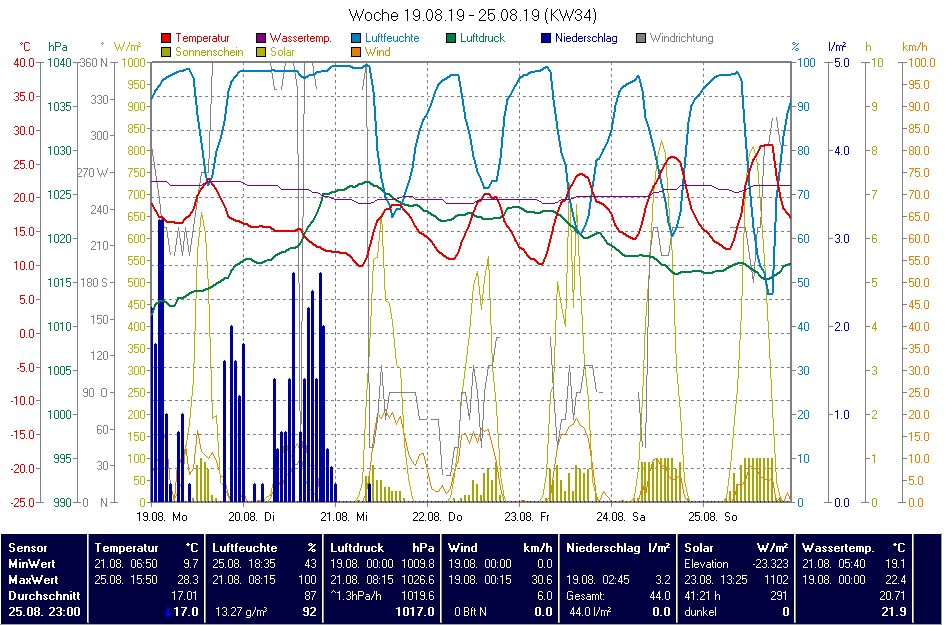This screenshot has width=950, height=625.
Task: Click the minimum temperature value '9.7'
Action: coord(191,564)
